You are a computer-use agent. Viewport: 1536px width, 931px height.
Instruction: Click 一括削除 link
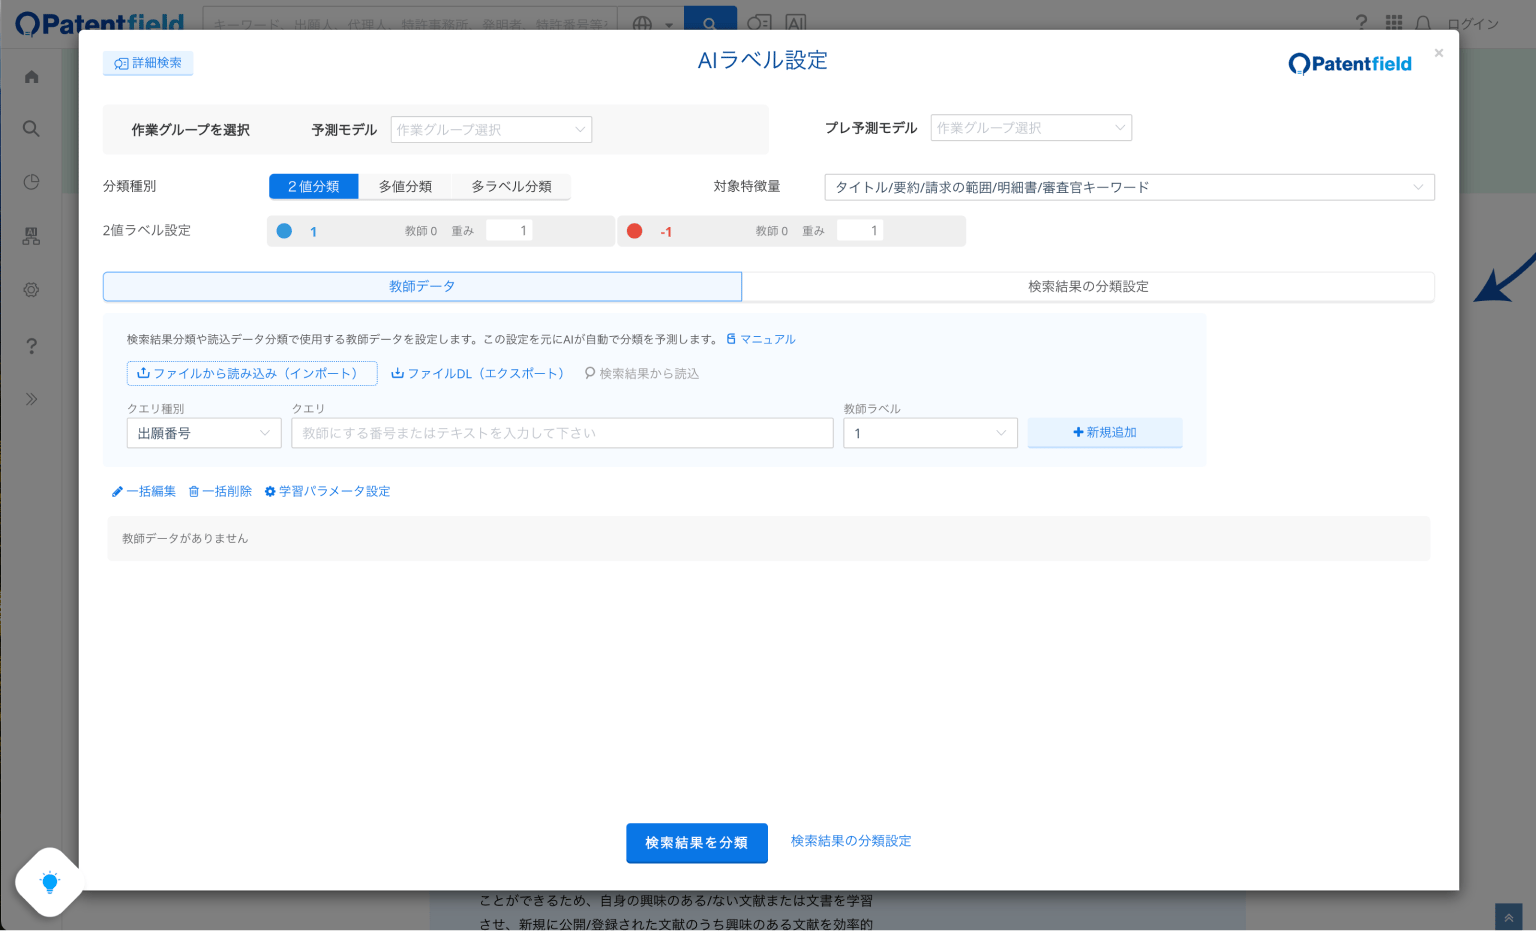[x=220, y=492]
